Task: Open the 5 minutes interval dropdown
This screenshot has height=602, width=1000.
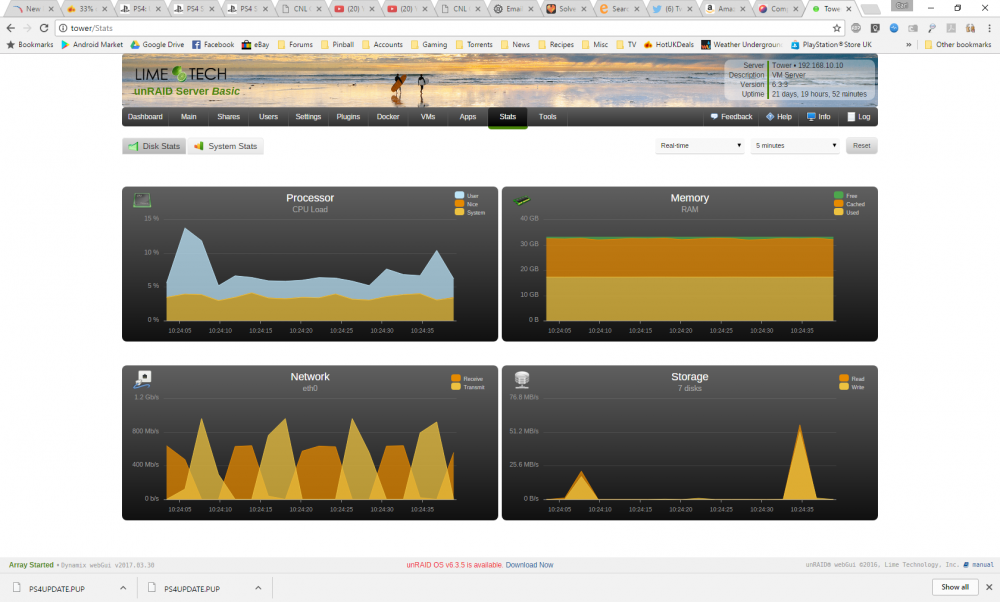Action: (795, 146)
